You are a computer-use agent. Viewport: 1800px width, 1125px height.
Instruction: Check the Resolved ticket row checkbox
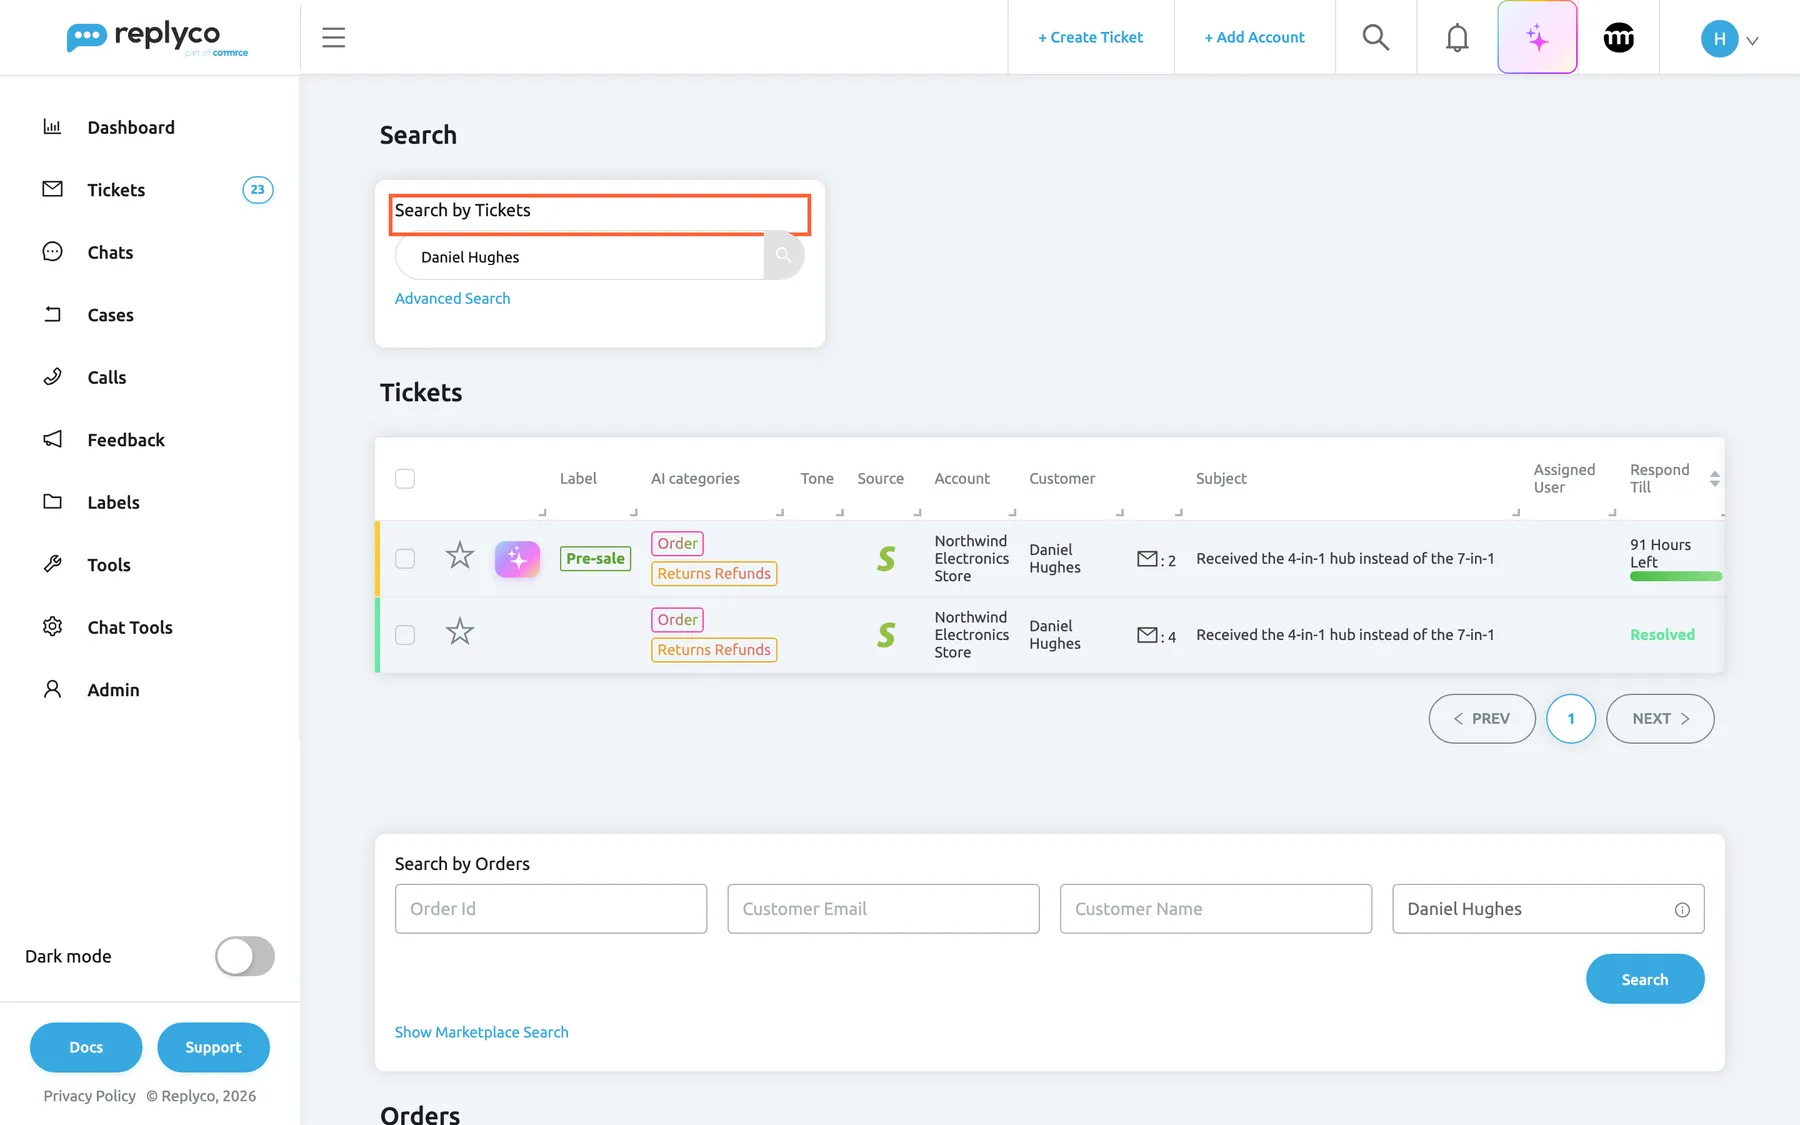click(x=405, y=635)
